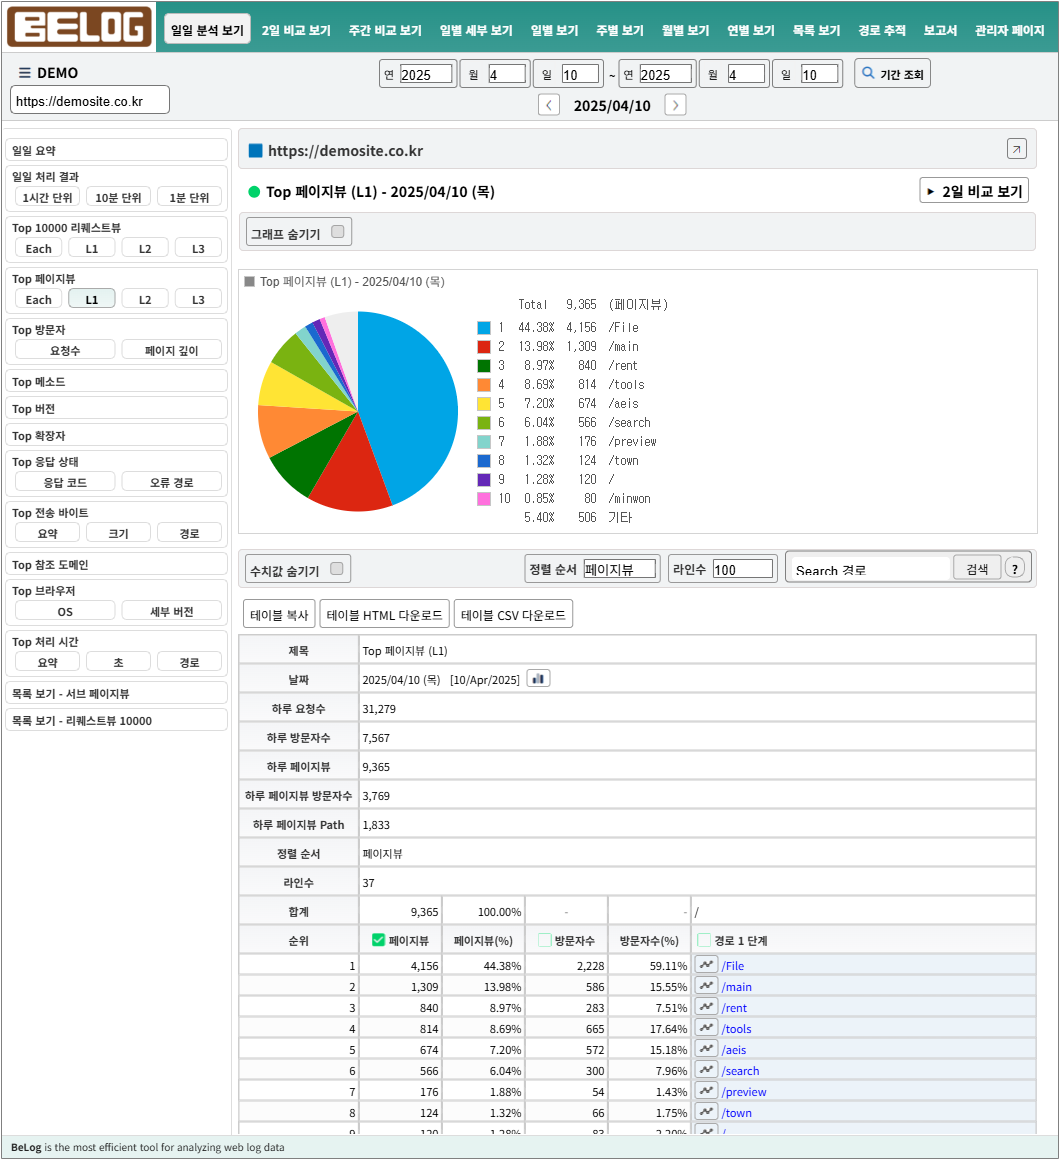The height and width of the screenshot is (1160, 1060).
Task: Click the green status dot by title
Action: tap(254, 192)
